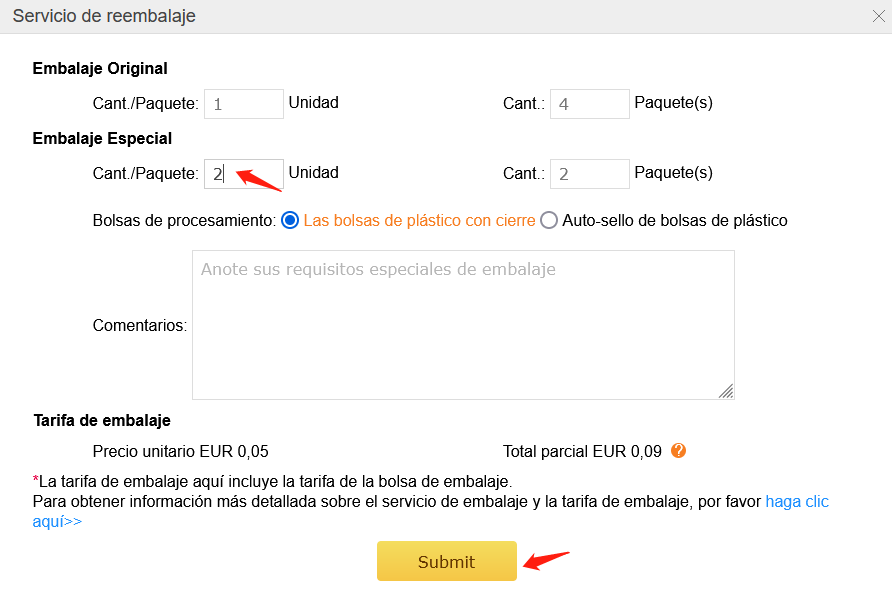The width and height of the screenshot is (892, 599).
Task: Focus the Embalaje Original Cant./Paquete field
Action: point(244,104)
